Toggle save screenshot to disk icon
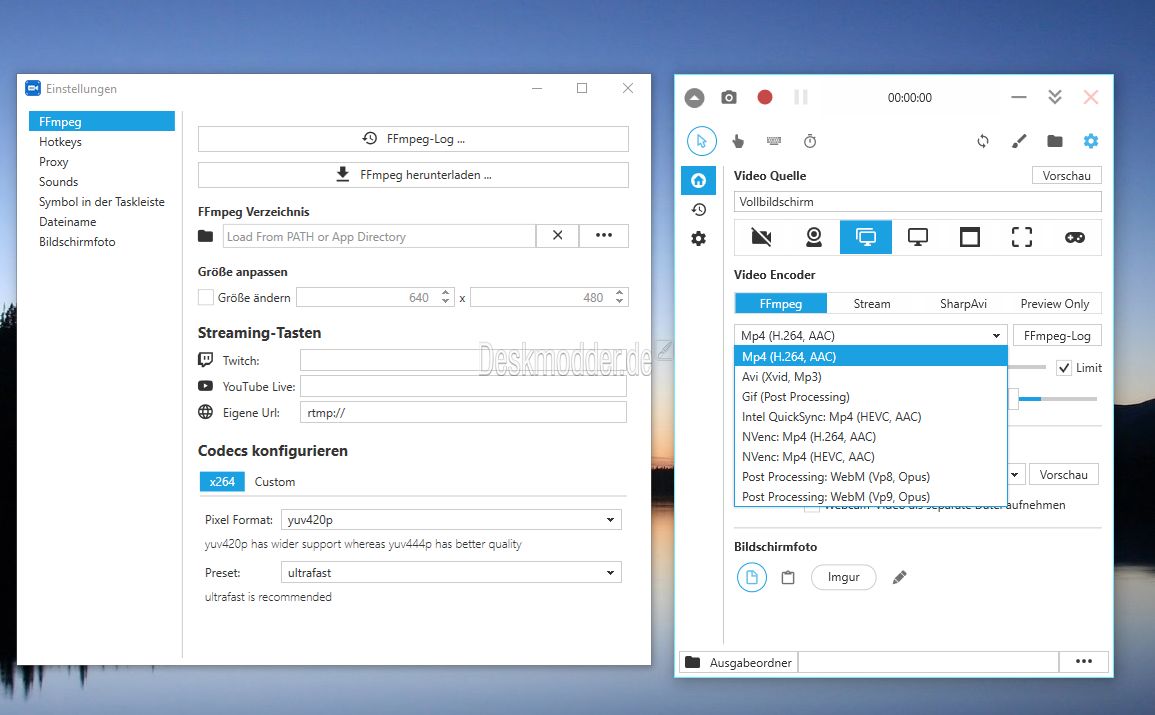 (751, 577)
